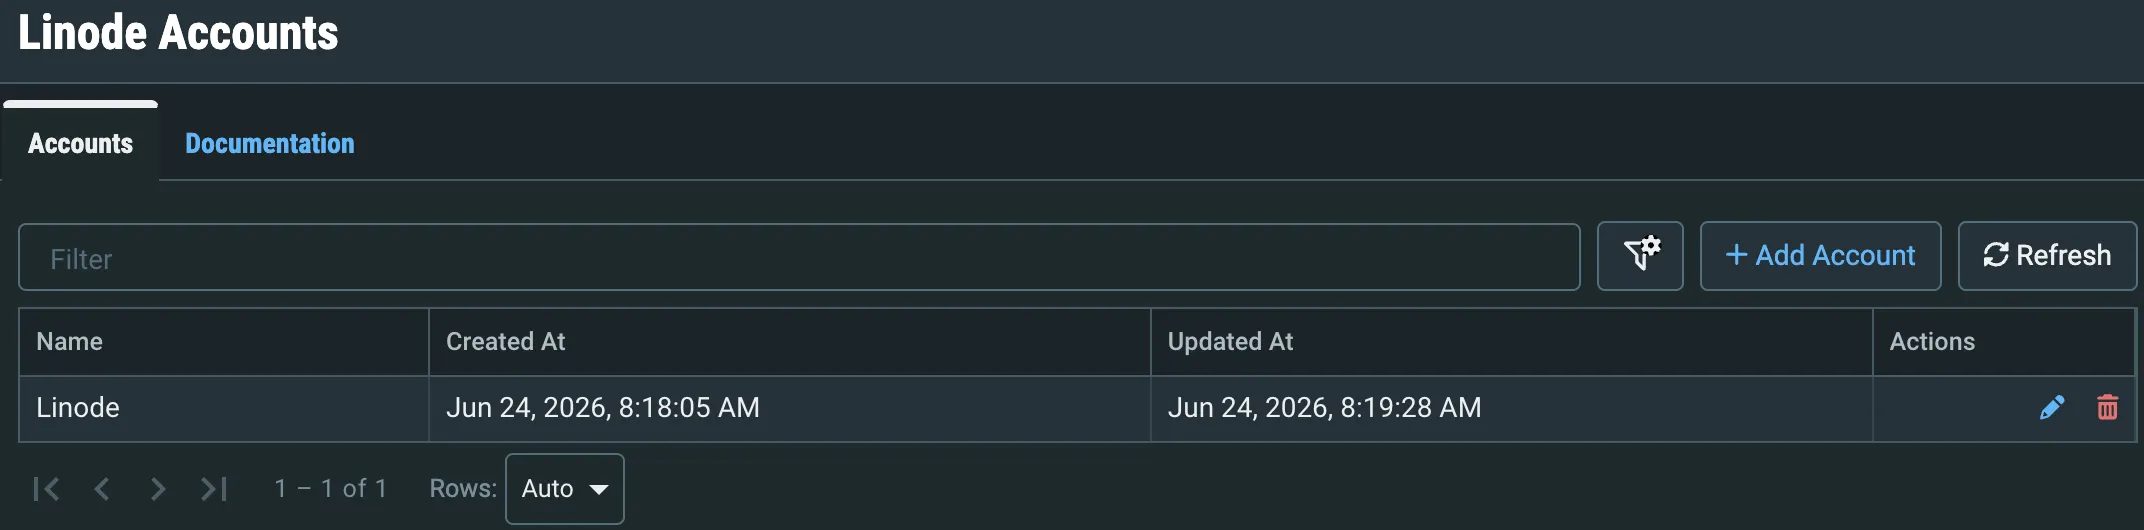
Task: Focus the Filter text field
Action: [799, 257]
